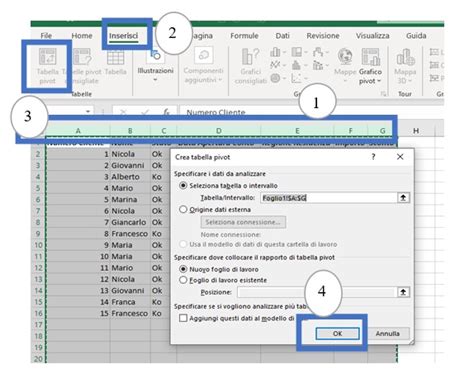Insert a pie chart icon
The height and width of the screenshot is (383, 474).
click(x=275, y=78)
